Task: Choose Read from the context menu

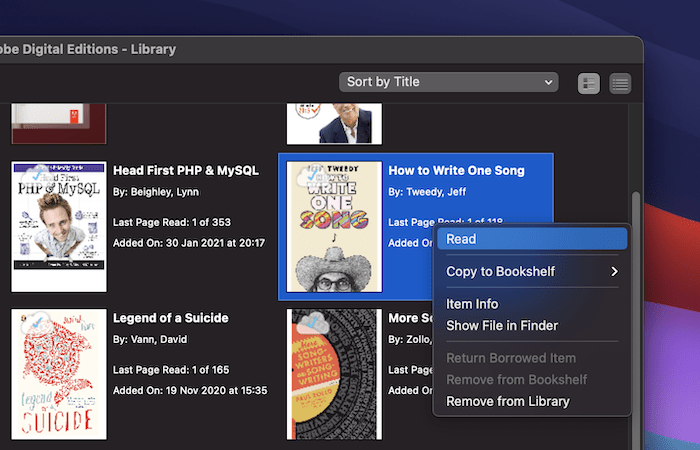Action: (x=532, y=239)
